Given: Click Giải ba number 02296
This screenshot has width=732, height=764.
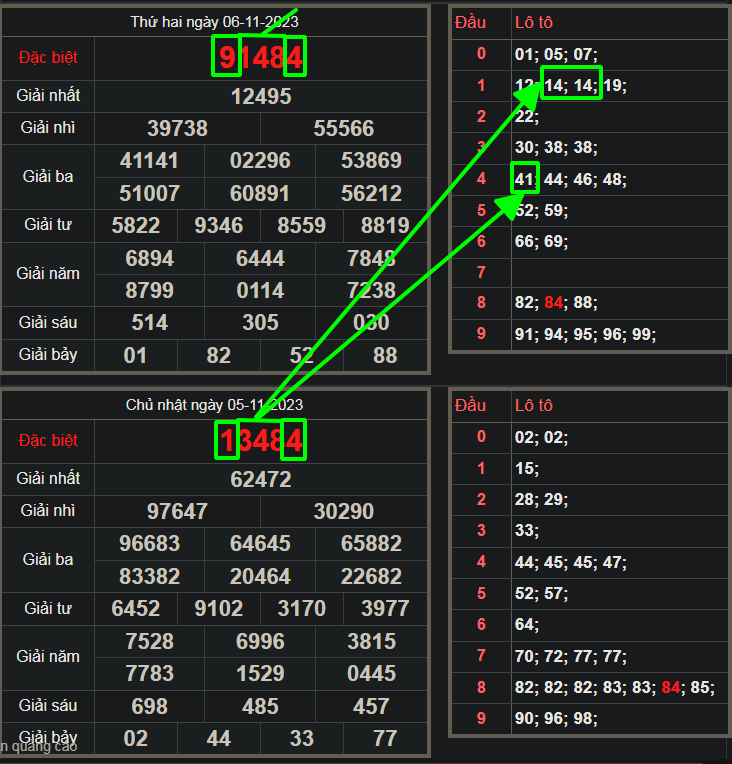Looking at the screenshot, I should click(x=260, y=161).
